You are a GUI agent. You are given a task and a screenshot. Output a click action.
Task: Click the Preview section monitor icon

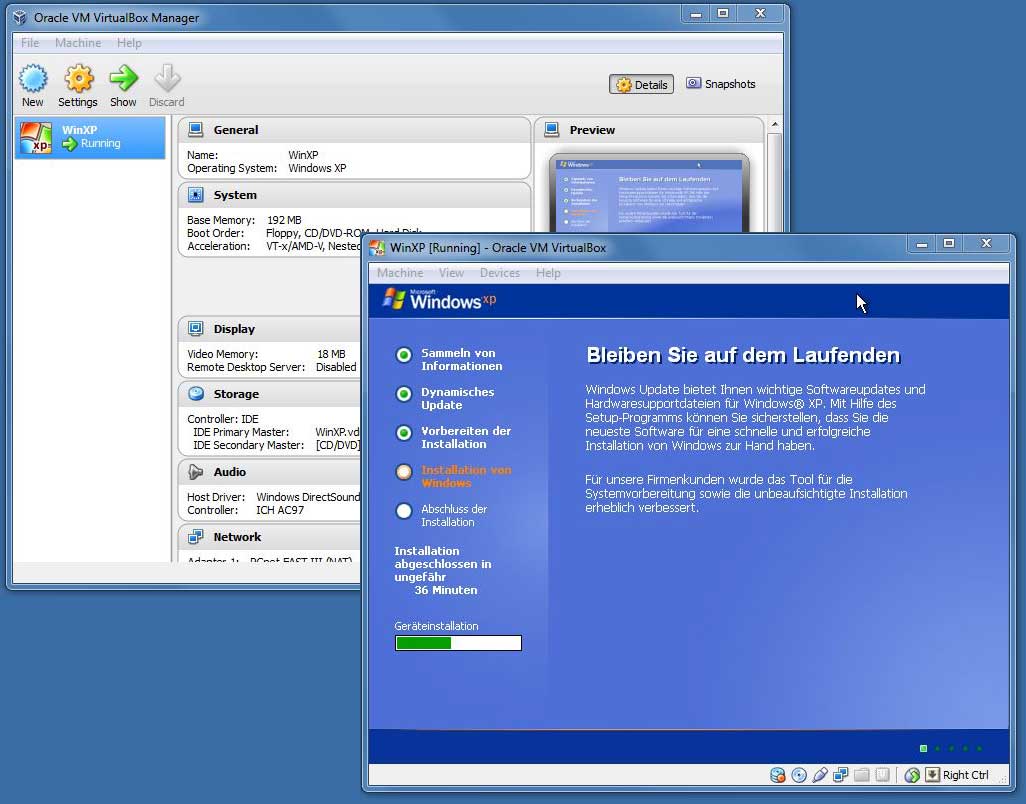click(x=552, y=130)
